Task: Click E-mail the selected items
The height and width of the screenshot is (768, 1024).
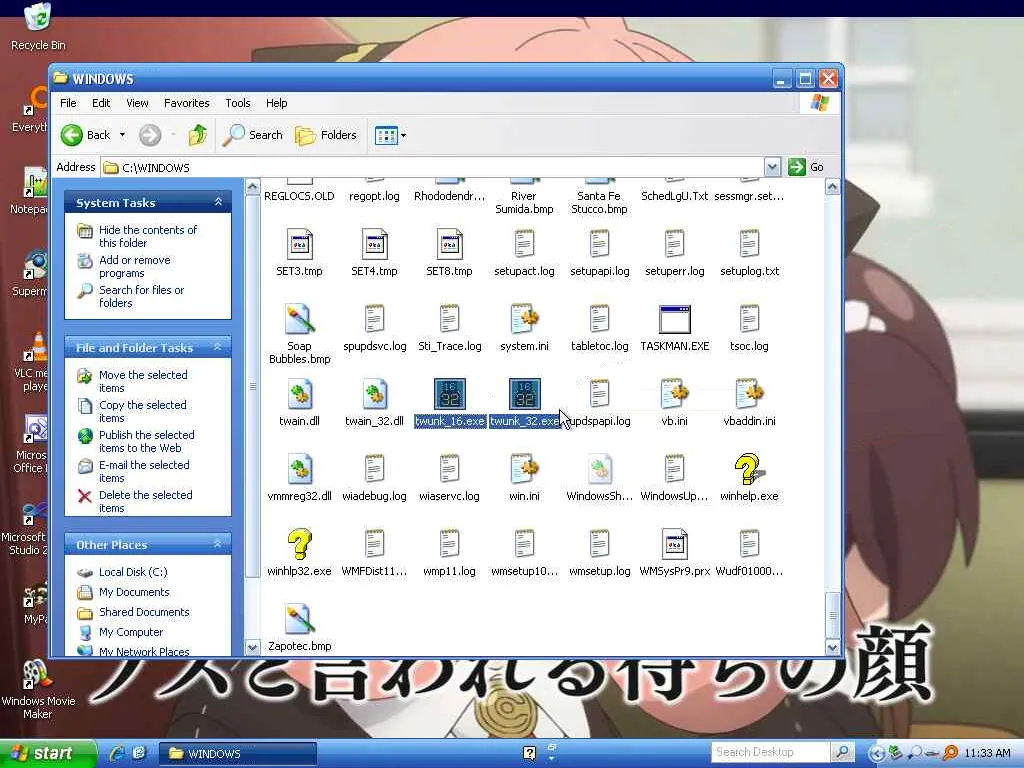Action: coord(144,472)
